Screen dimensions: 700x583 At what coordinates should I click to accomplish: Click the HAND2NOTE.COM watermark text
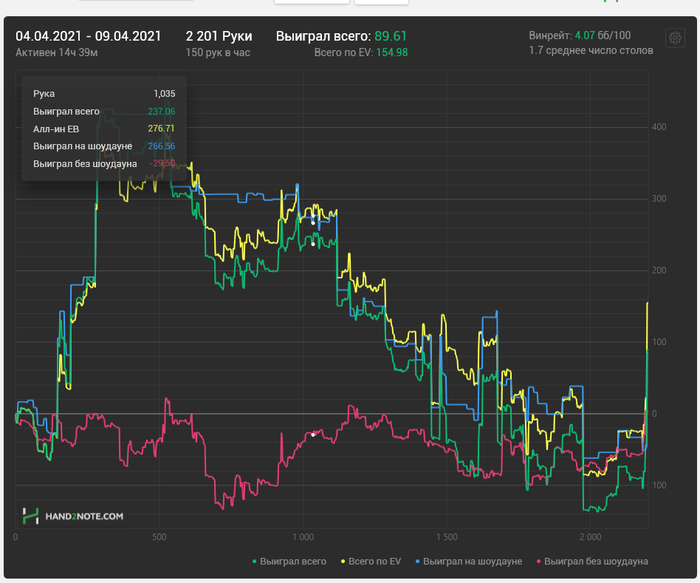[84, 517]
